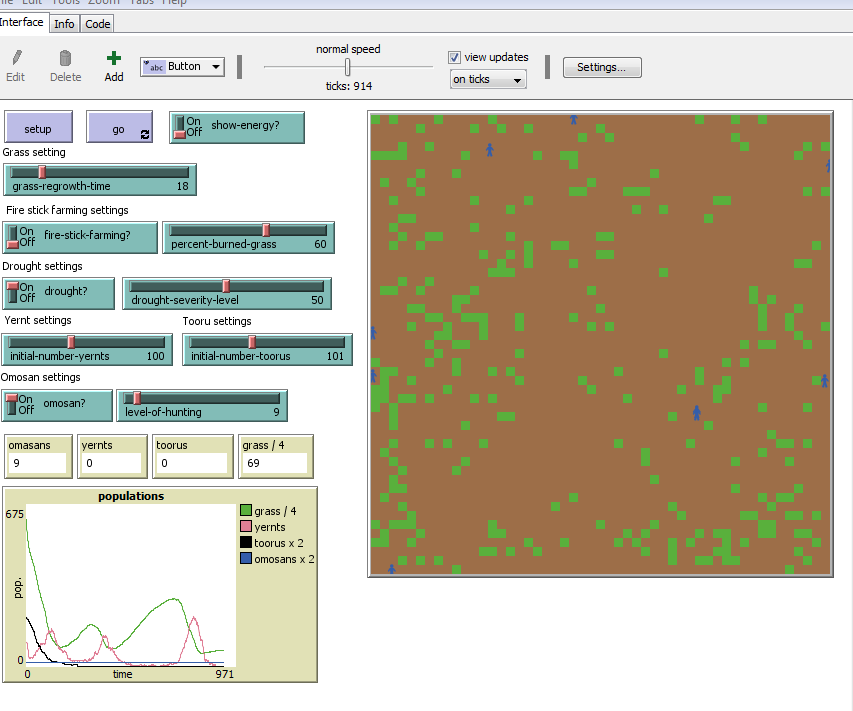853x711 pixels.
Task: Click the go button
Action: click(119, 127)
